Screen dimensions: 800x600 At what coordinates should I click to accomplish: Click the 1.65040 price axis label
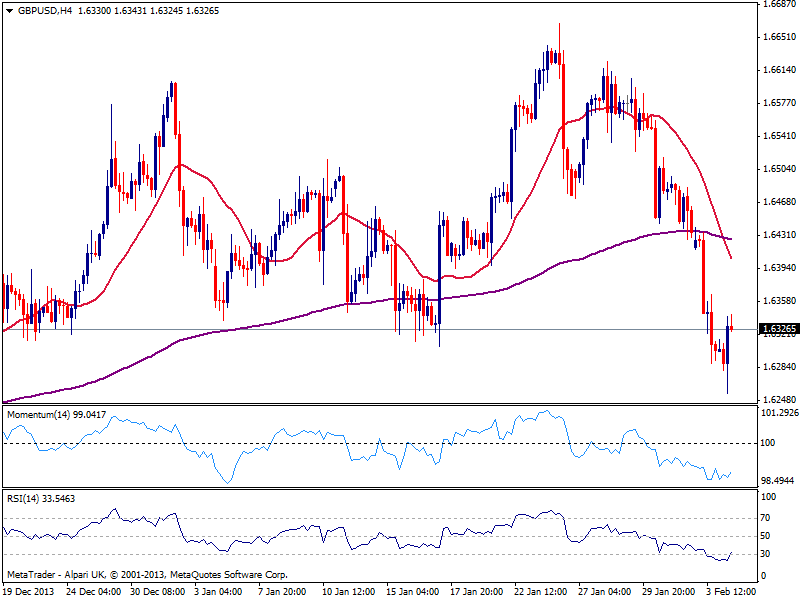tap(779, 169)
